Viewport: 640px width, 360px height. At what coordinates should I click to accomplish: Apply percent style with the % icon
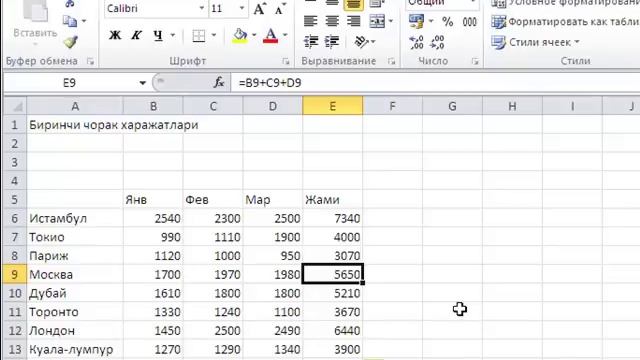point(448,22)
